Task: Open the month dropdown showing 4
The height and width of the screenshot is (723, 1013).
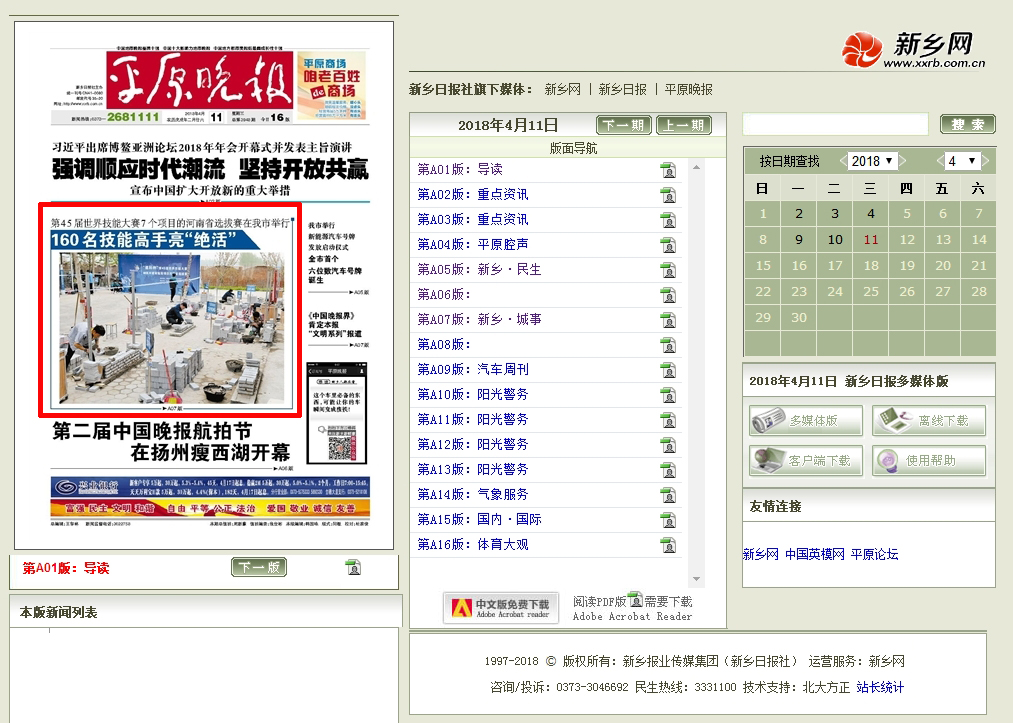Action: [962, 161]
